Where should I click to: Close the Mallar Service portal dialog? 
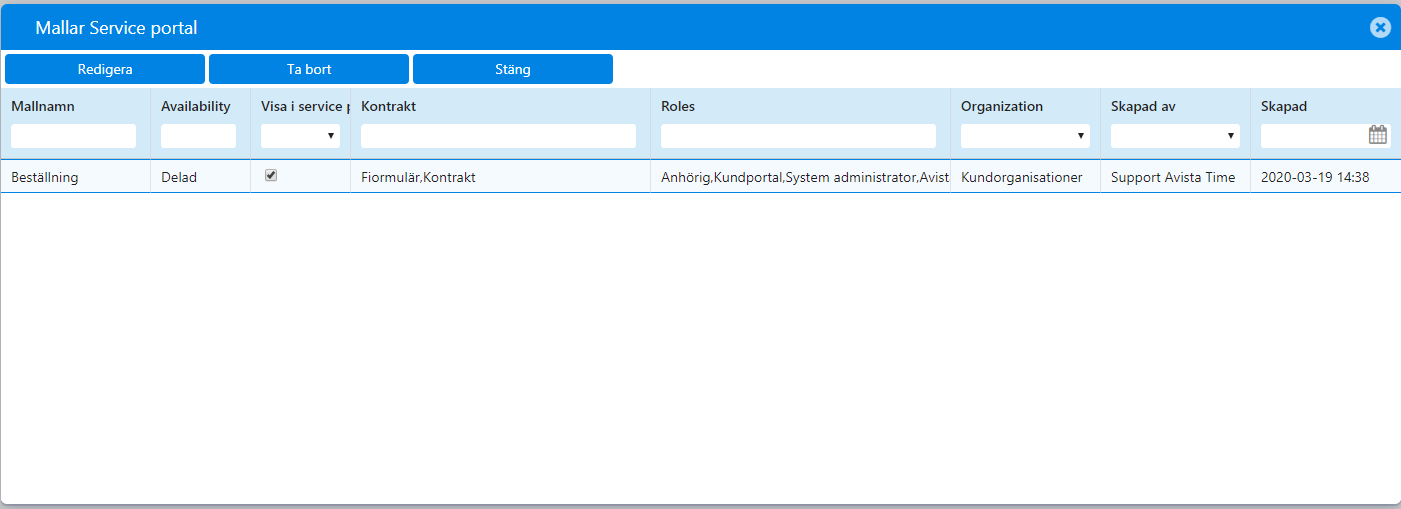click(x=1380, y=27)
